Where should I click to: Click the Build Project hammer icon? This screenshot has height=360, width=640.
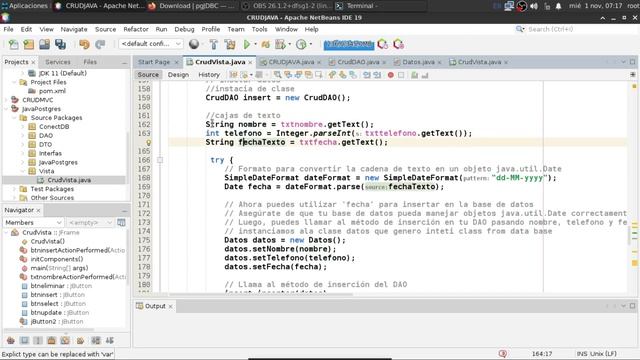tap(213, 44)
